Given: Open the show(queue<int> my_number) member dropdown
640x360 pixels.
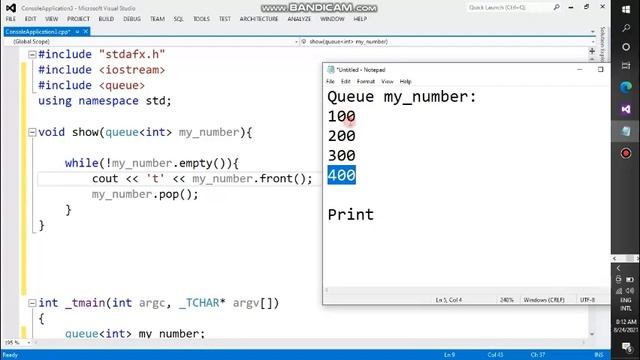Looking at the screenshot, I should pyautogui.click(x=448, y=42).
